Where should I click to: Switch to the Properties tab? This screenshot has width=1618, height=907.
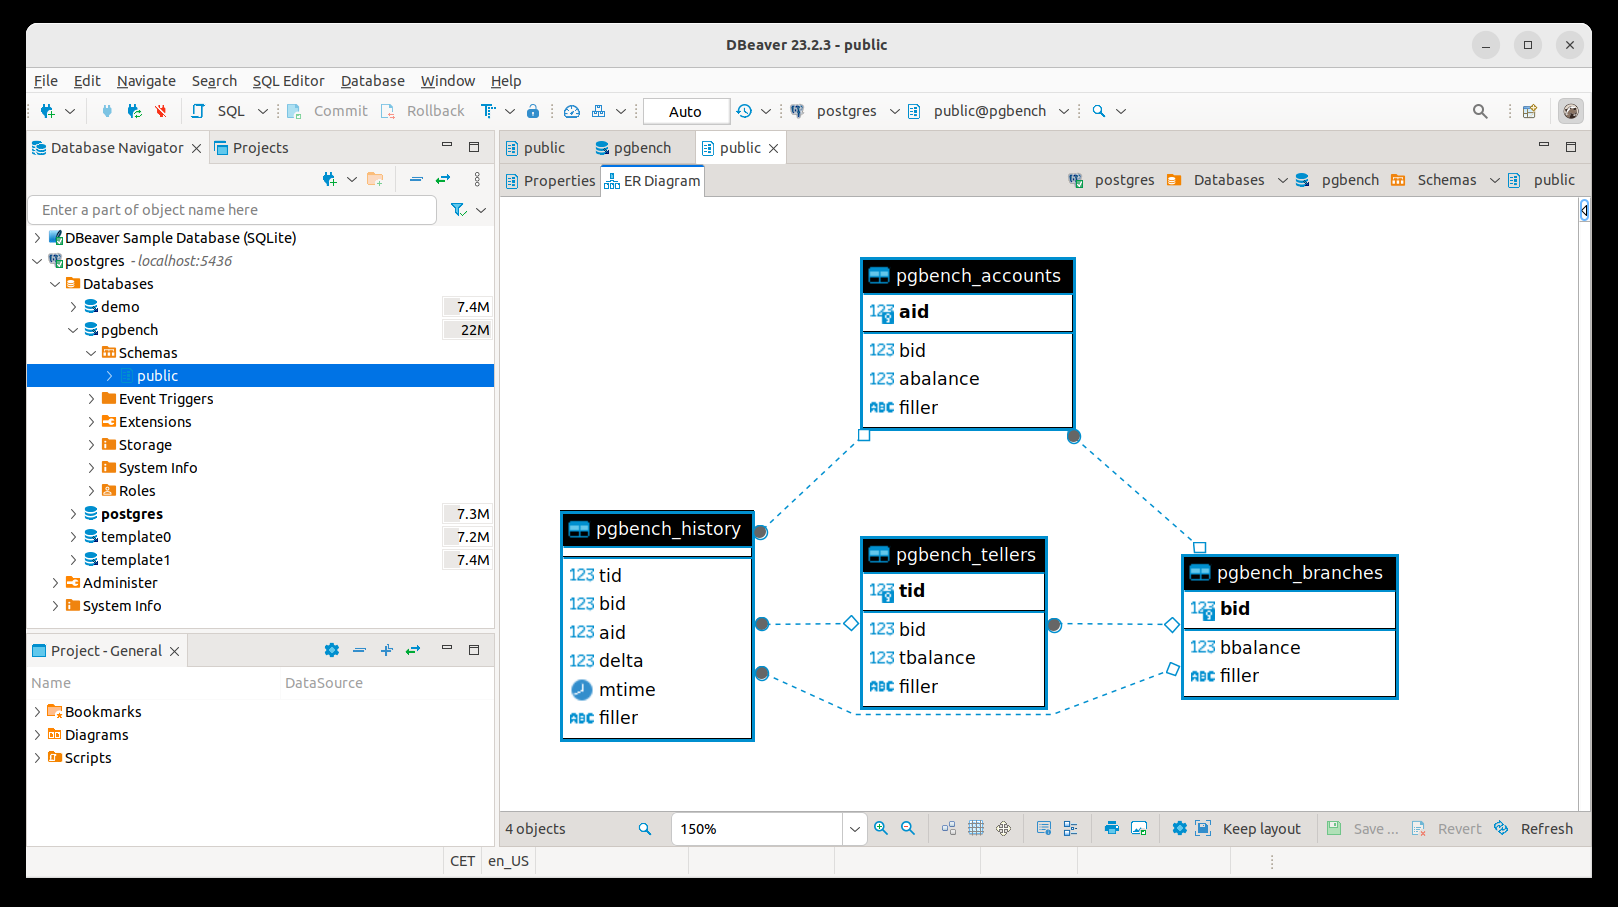550,181
